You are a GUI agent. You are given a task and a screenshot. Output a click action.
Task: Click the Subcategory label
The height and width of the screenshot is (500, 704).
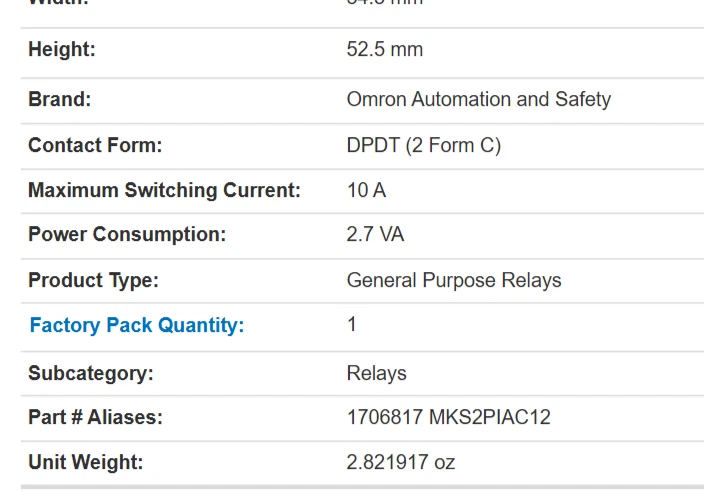(x=91, y=373)
